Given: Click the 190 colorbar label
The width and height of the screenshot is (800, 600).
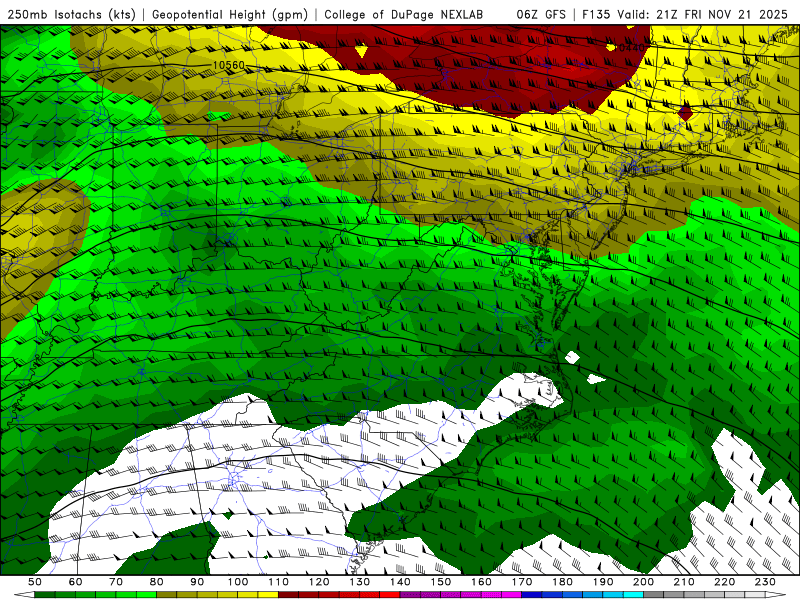Looking at the screenshot, I should point(603,582).
